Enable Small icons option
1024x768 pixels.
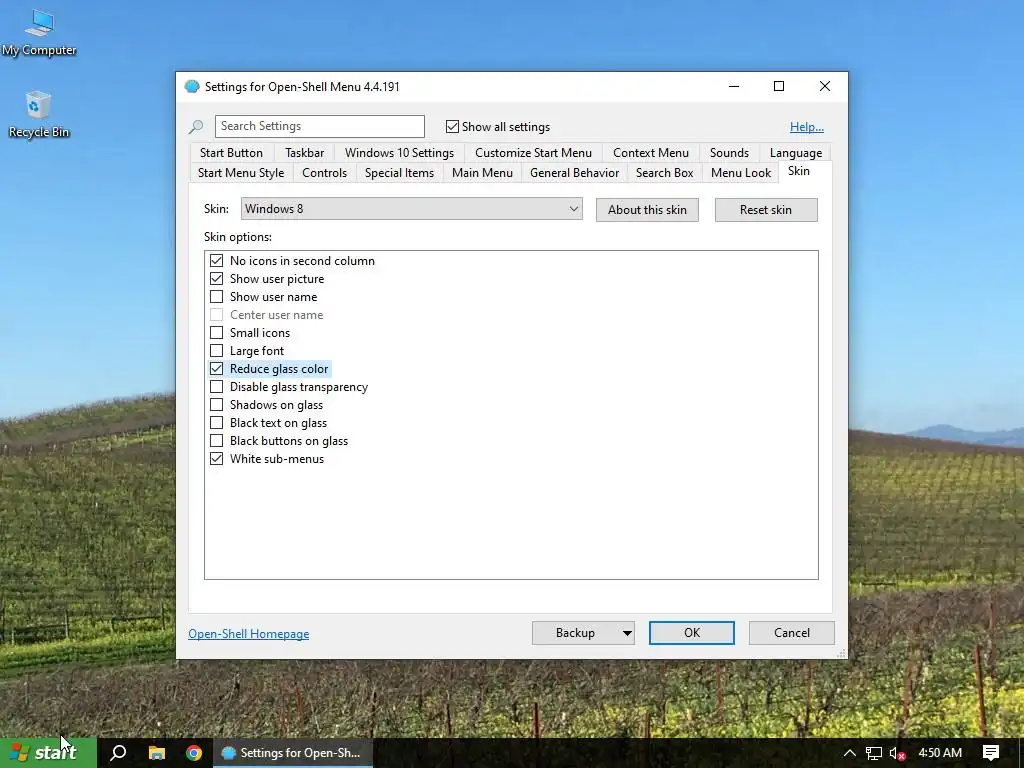pyautogui.click(x=216, y=332)
